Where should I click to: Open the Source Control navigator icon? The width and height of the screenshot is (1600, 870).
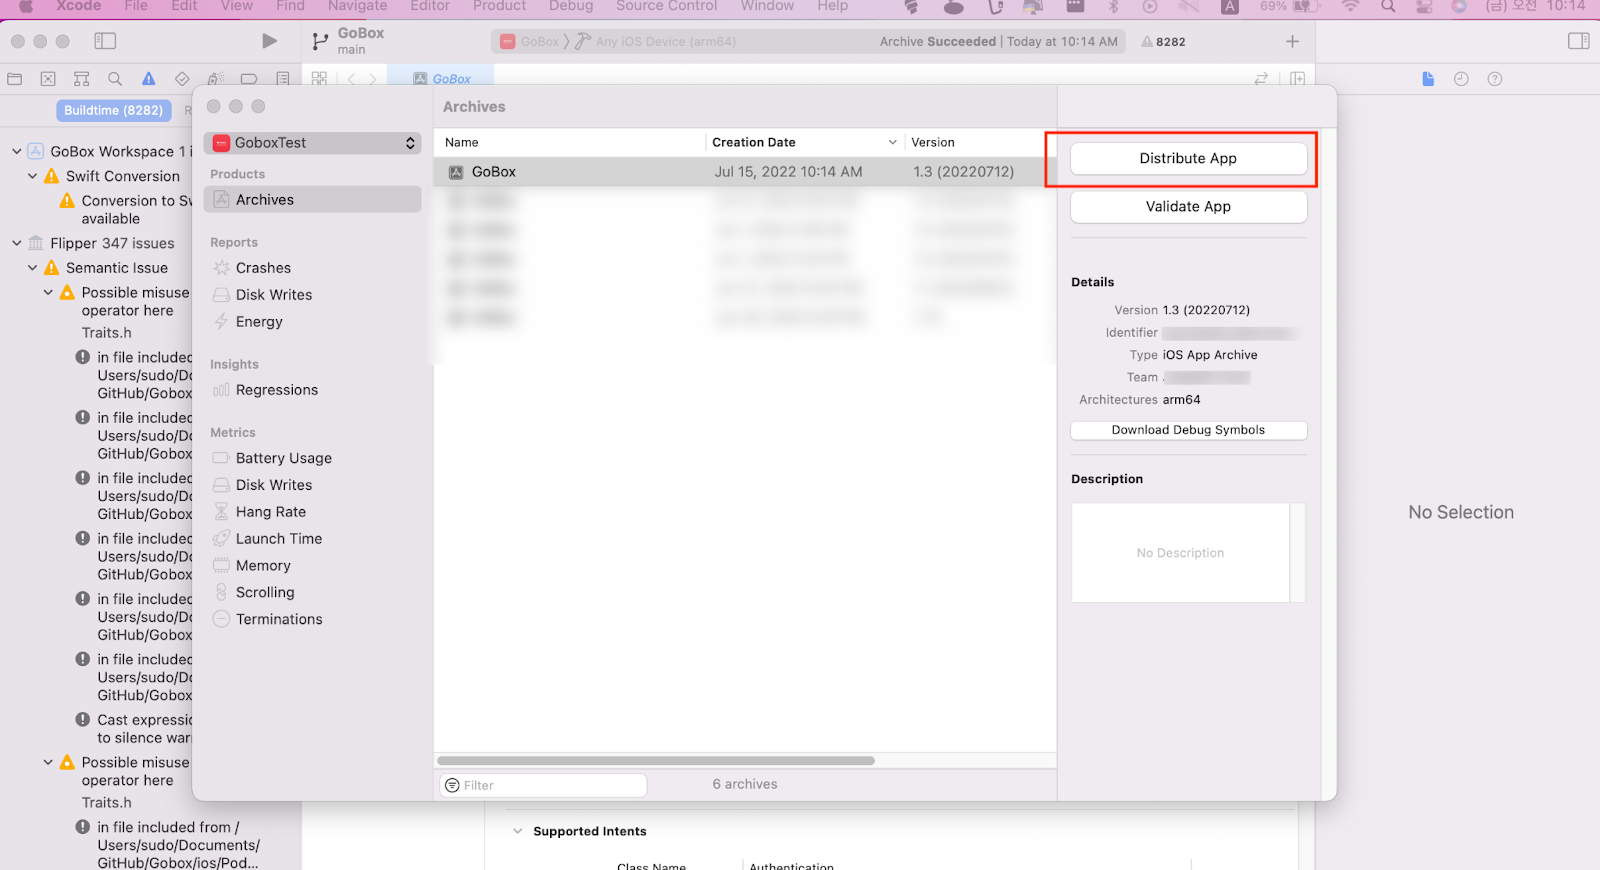48,79
